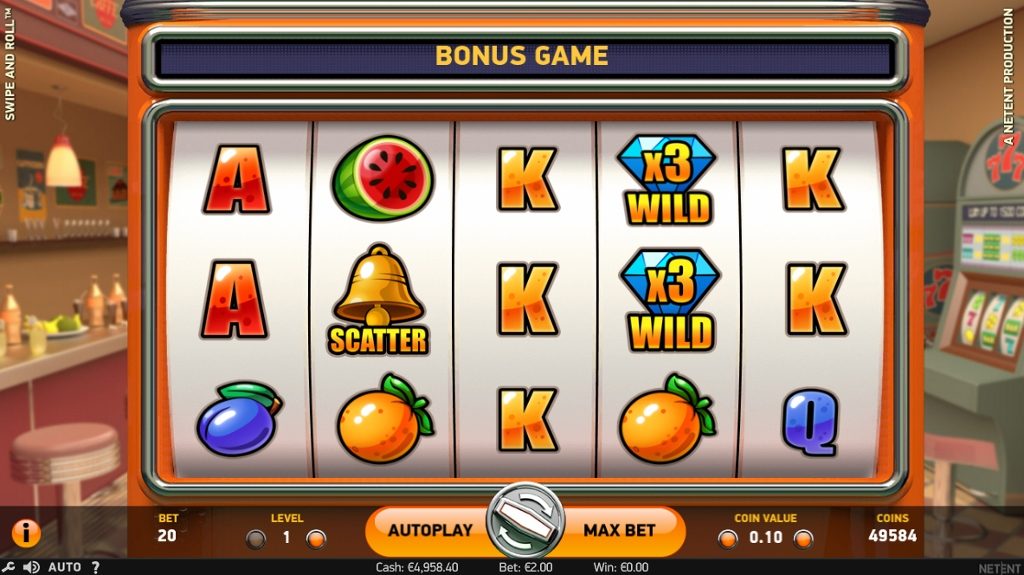Mute sound with the speaker icon
This screenshot has height=575, width=1024.
pyautogui.click(x=31, y=567)
